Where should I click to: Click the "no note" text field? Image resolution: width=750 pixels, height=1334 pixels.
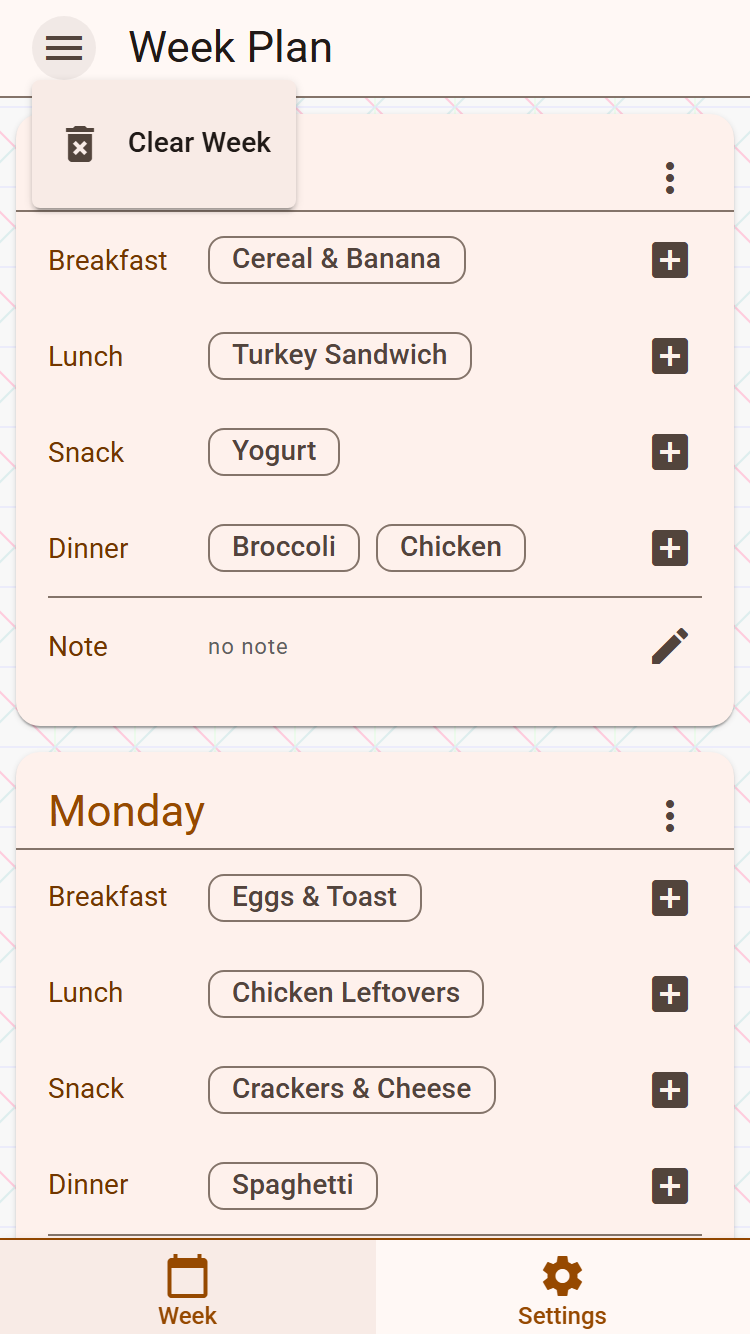[248, 647]
